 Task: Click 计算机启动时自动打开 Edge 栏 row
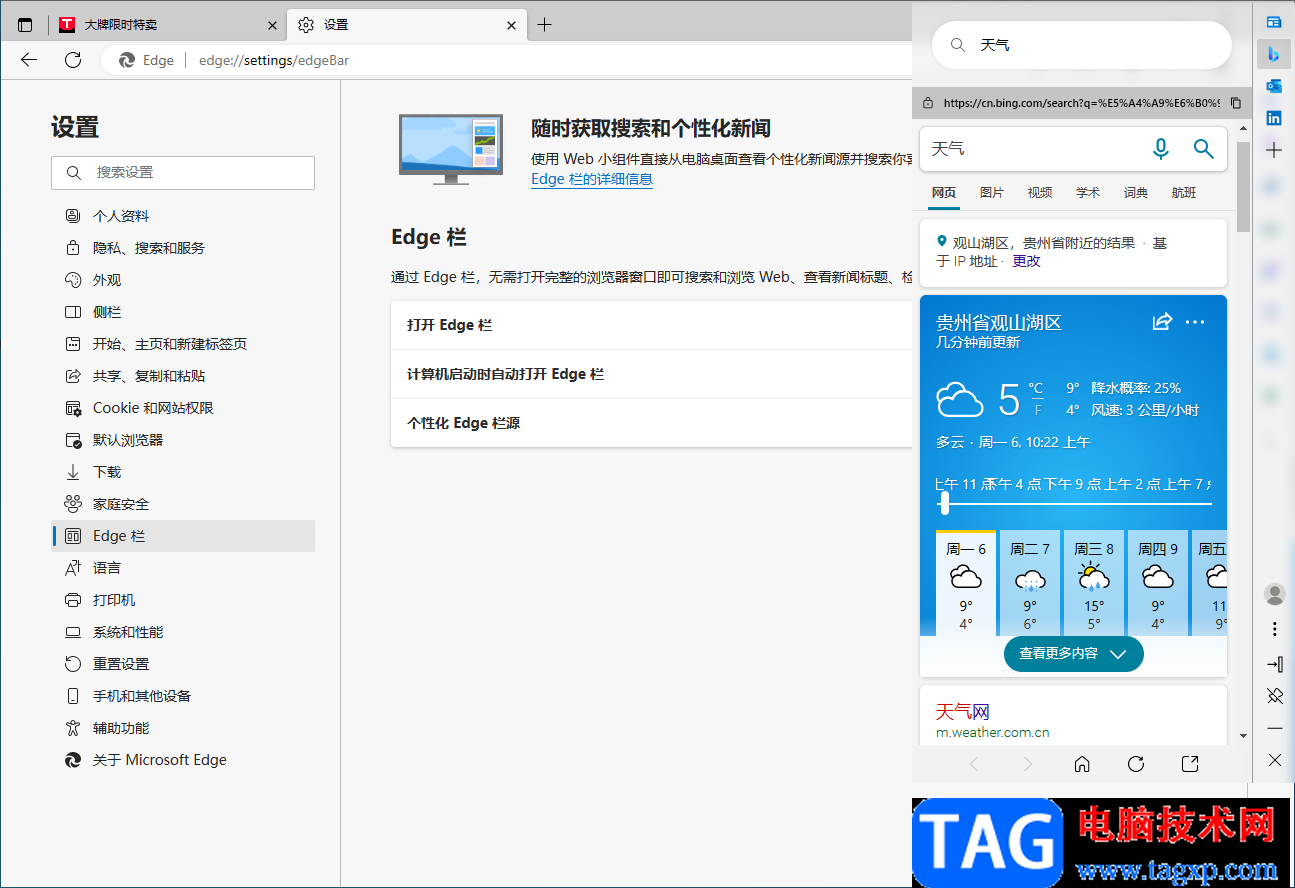651,374
